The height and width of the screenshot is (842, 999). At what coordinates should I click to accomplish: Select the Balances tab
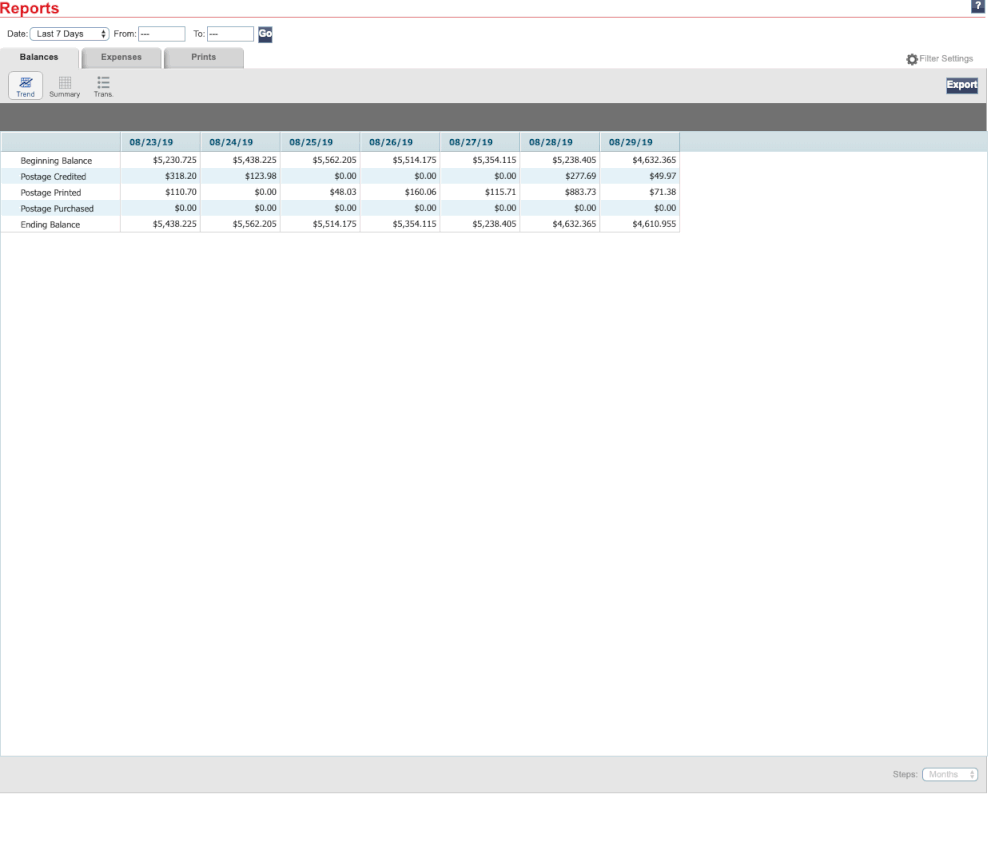[39, 57]
